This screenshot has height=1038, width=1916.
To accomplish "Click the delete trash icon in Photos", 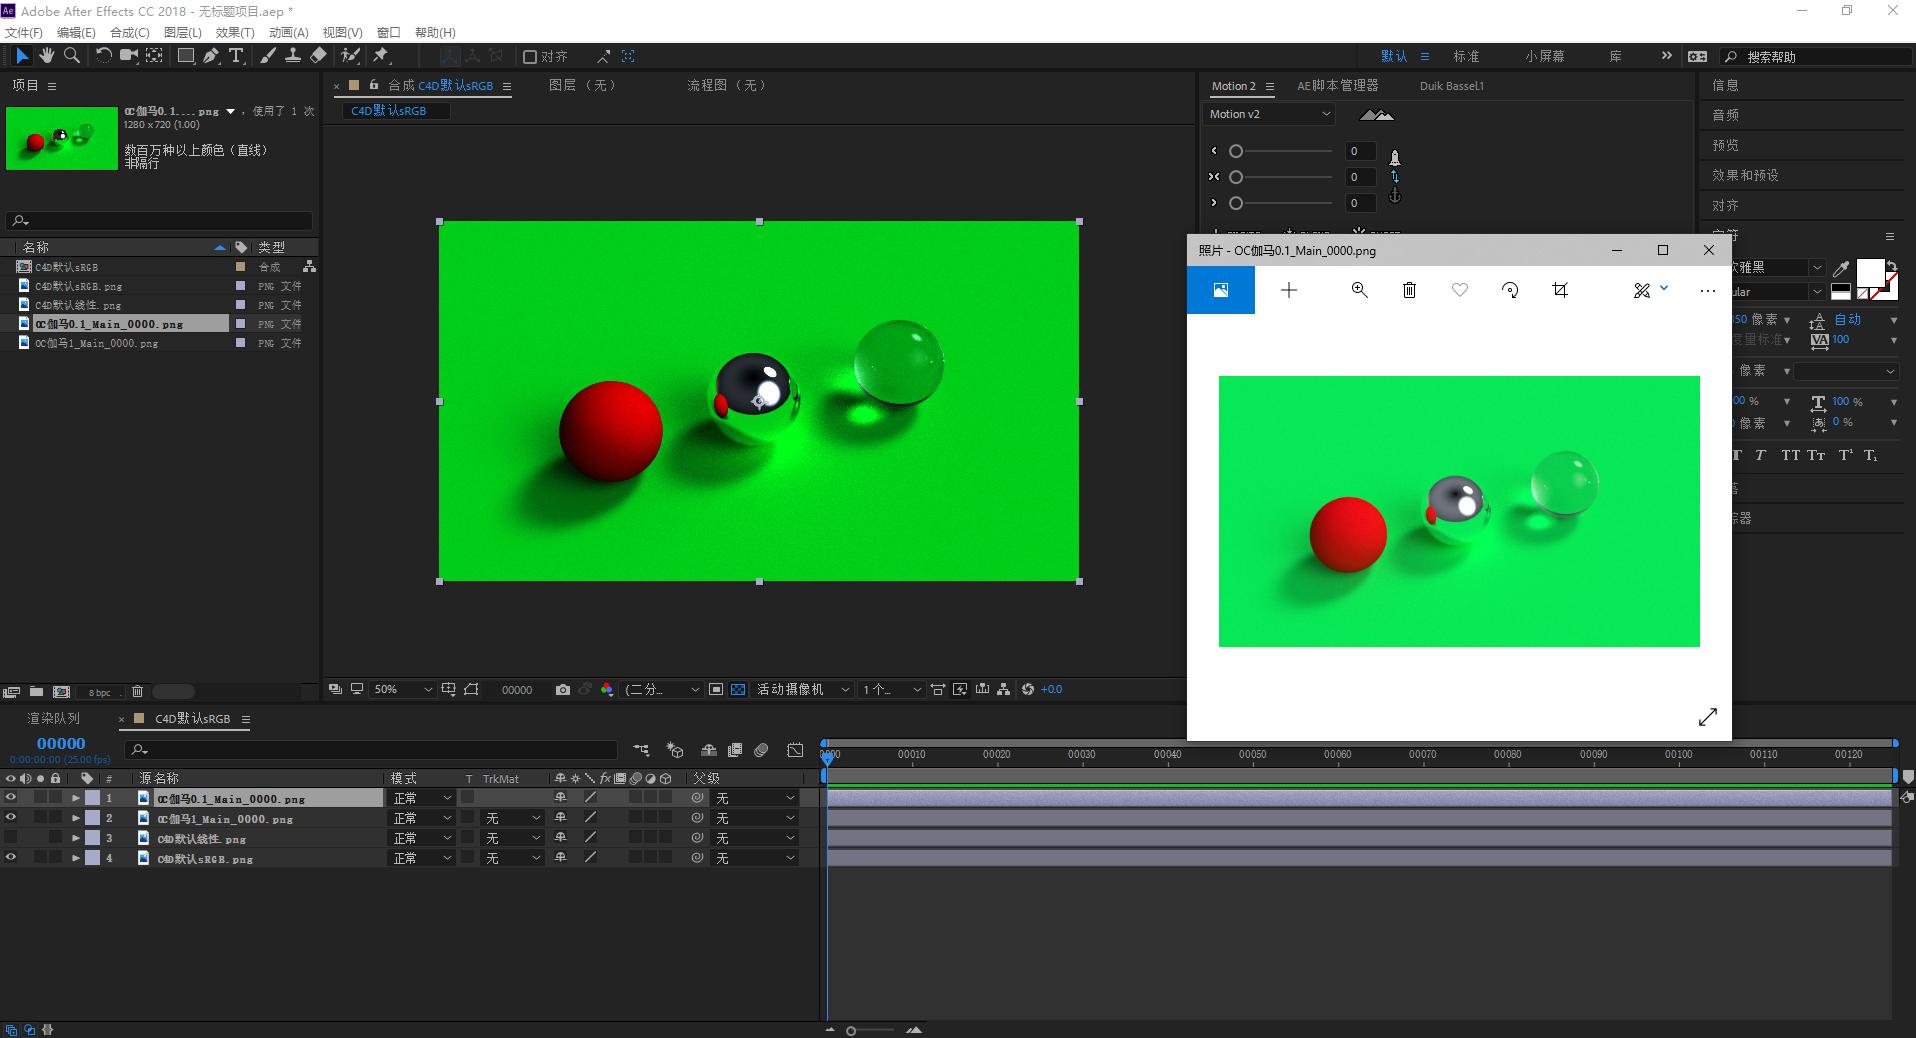I will pos(1409,290).
